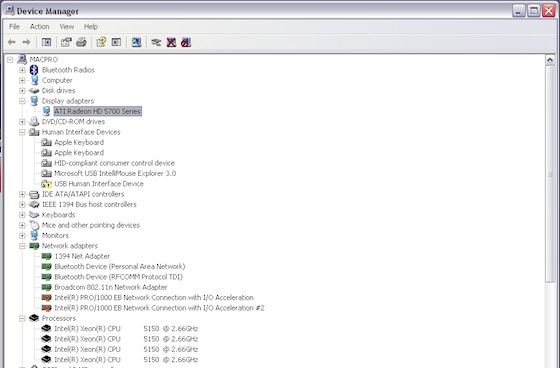
Task: Select 1394 Net Adapter
Action: pos(82,257)
